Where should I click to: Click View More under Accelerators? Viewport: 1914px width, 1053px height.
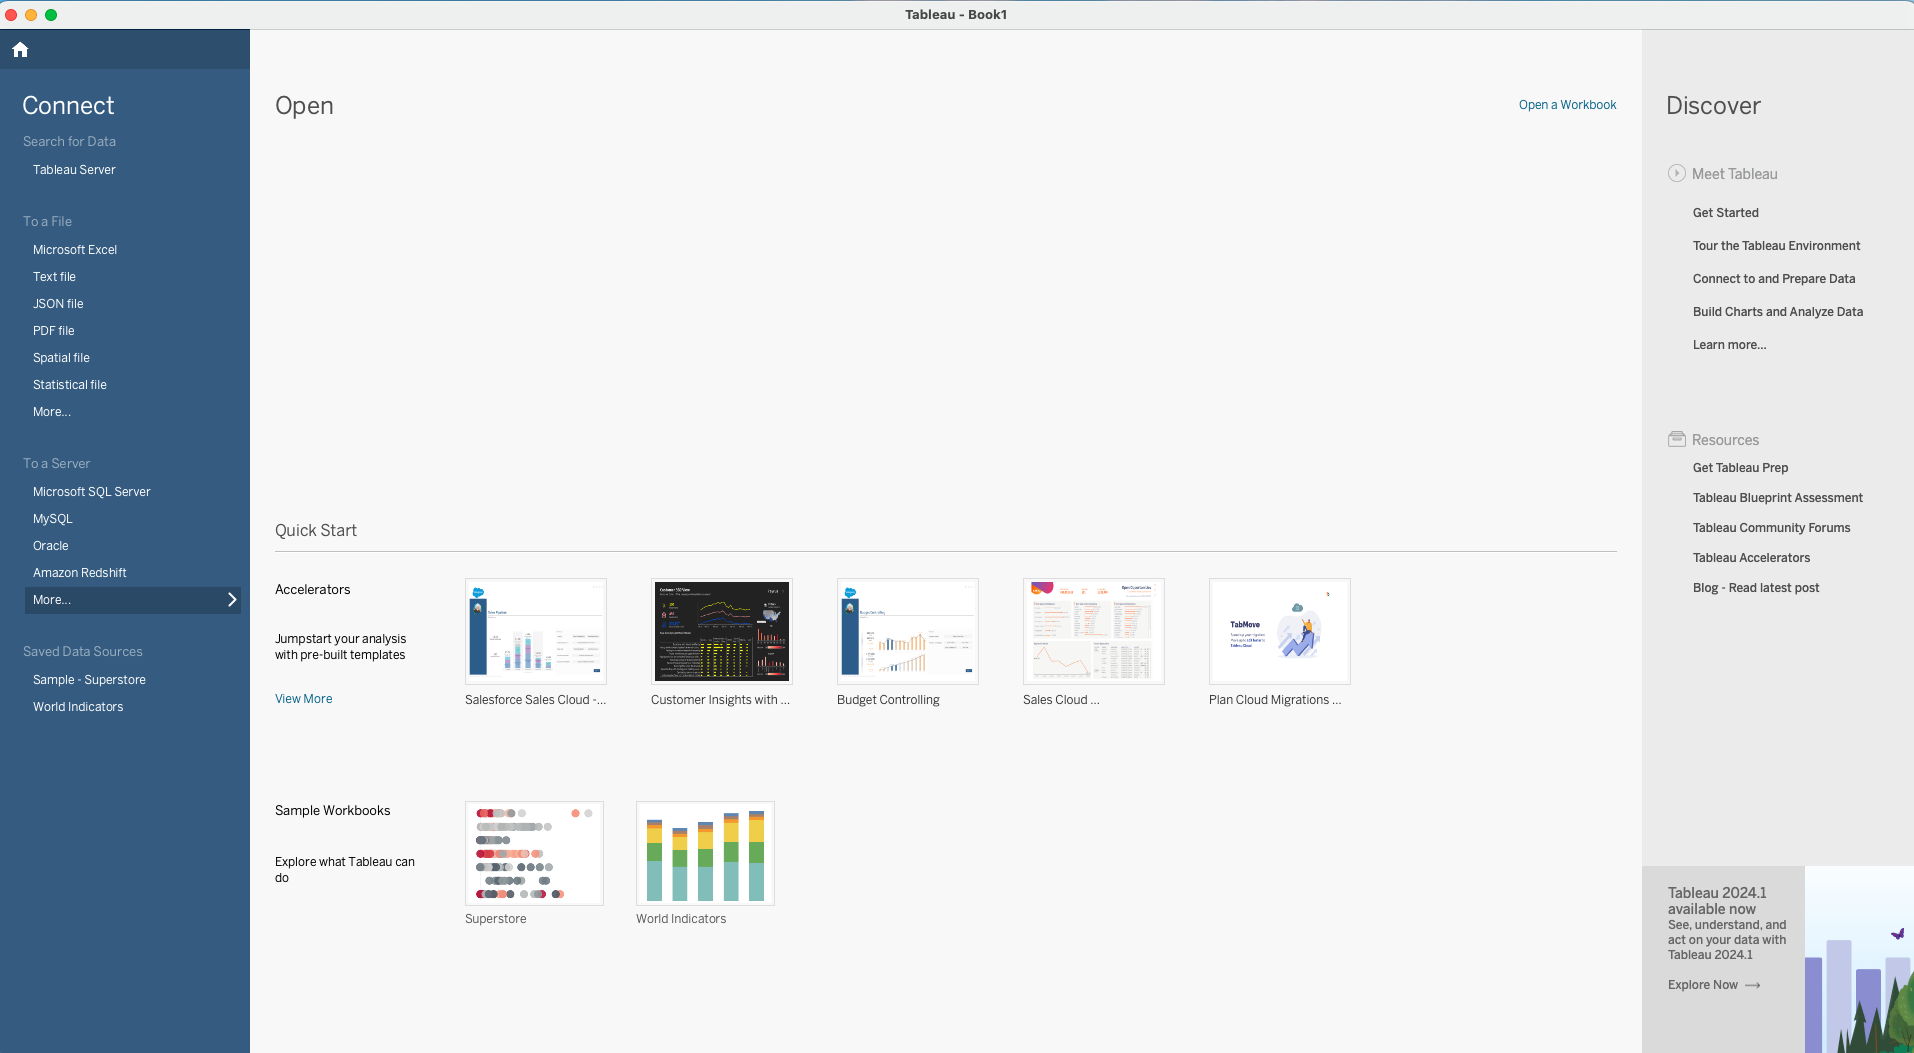(304, 699)
